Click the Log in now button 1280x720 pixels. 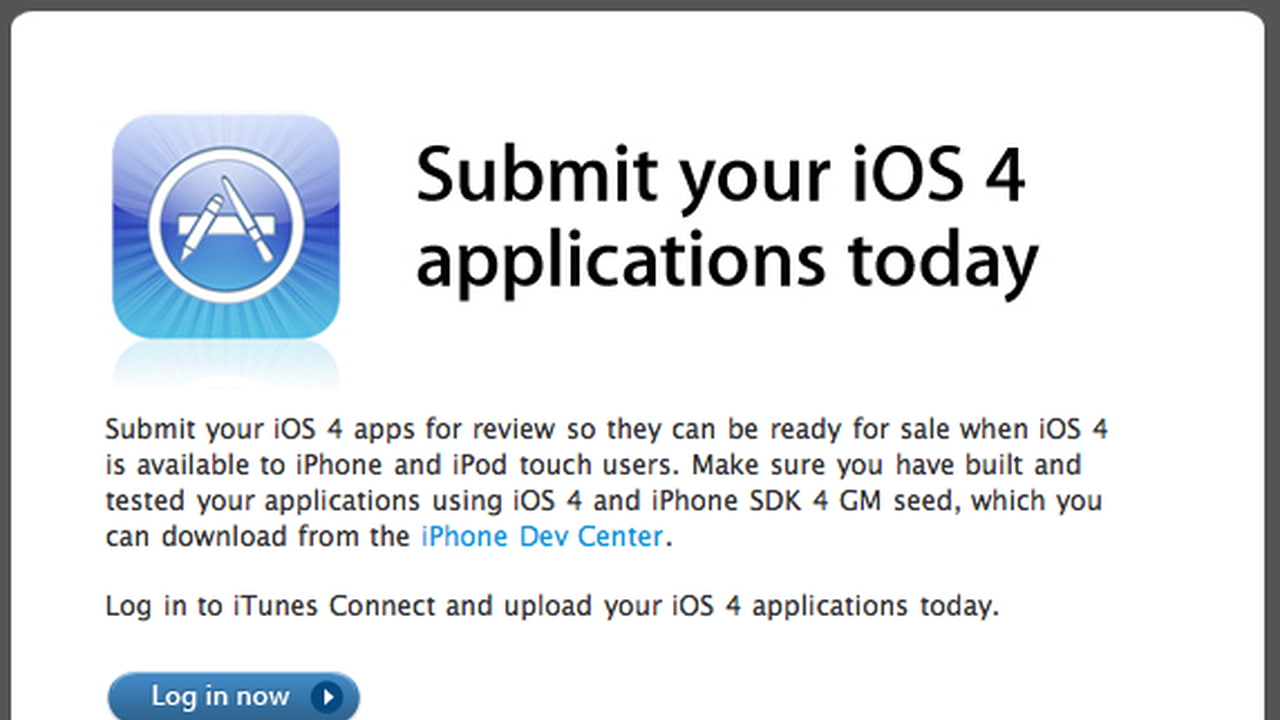tap(233, 696)
